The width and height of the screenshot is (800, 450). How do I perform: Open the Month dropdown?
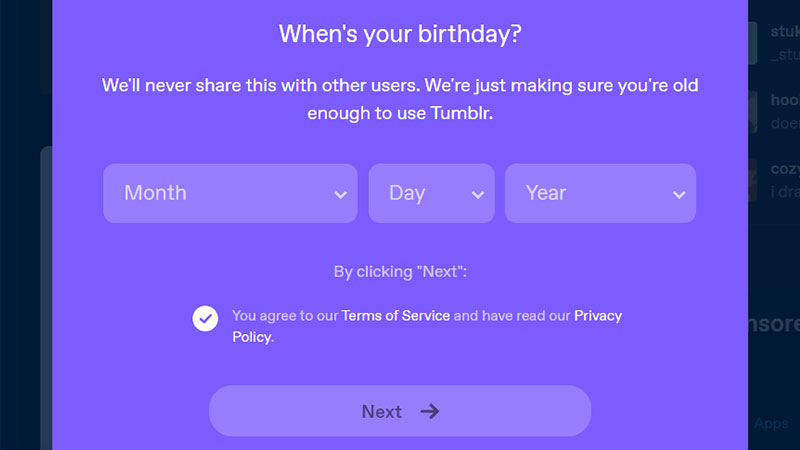pos(230,193)
